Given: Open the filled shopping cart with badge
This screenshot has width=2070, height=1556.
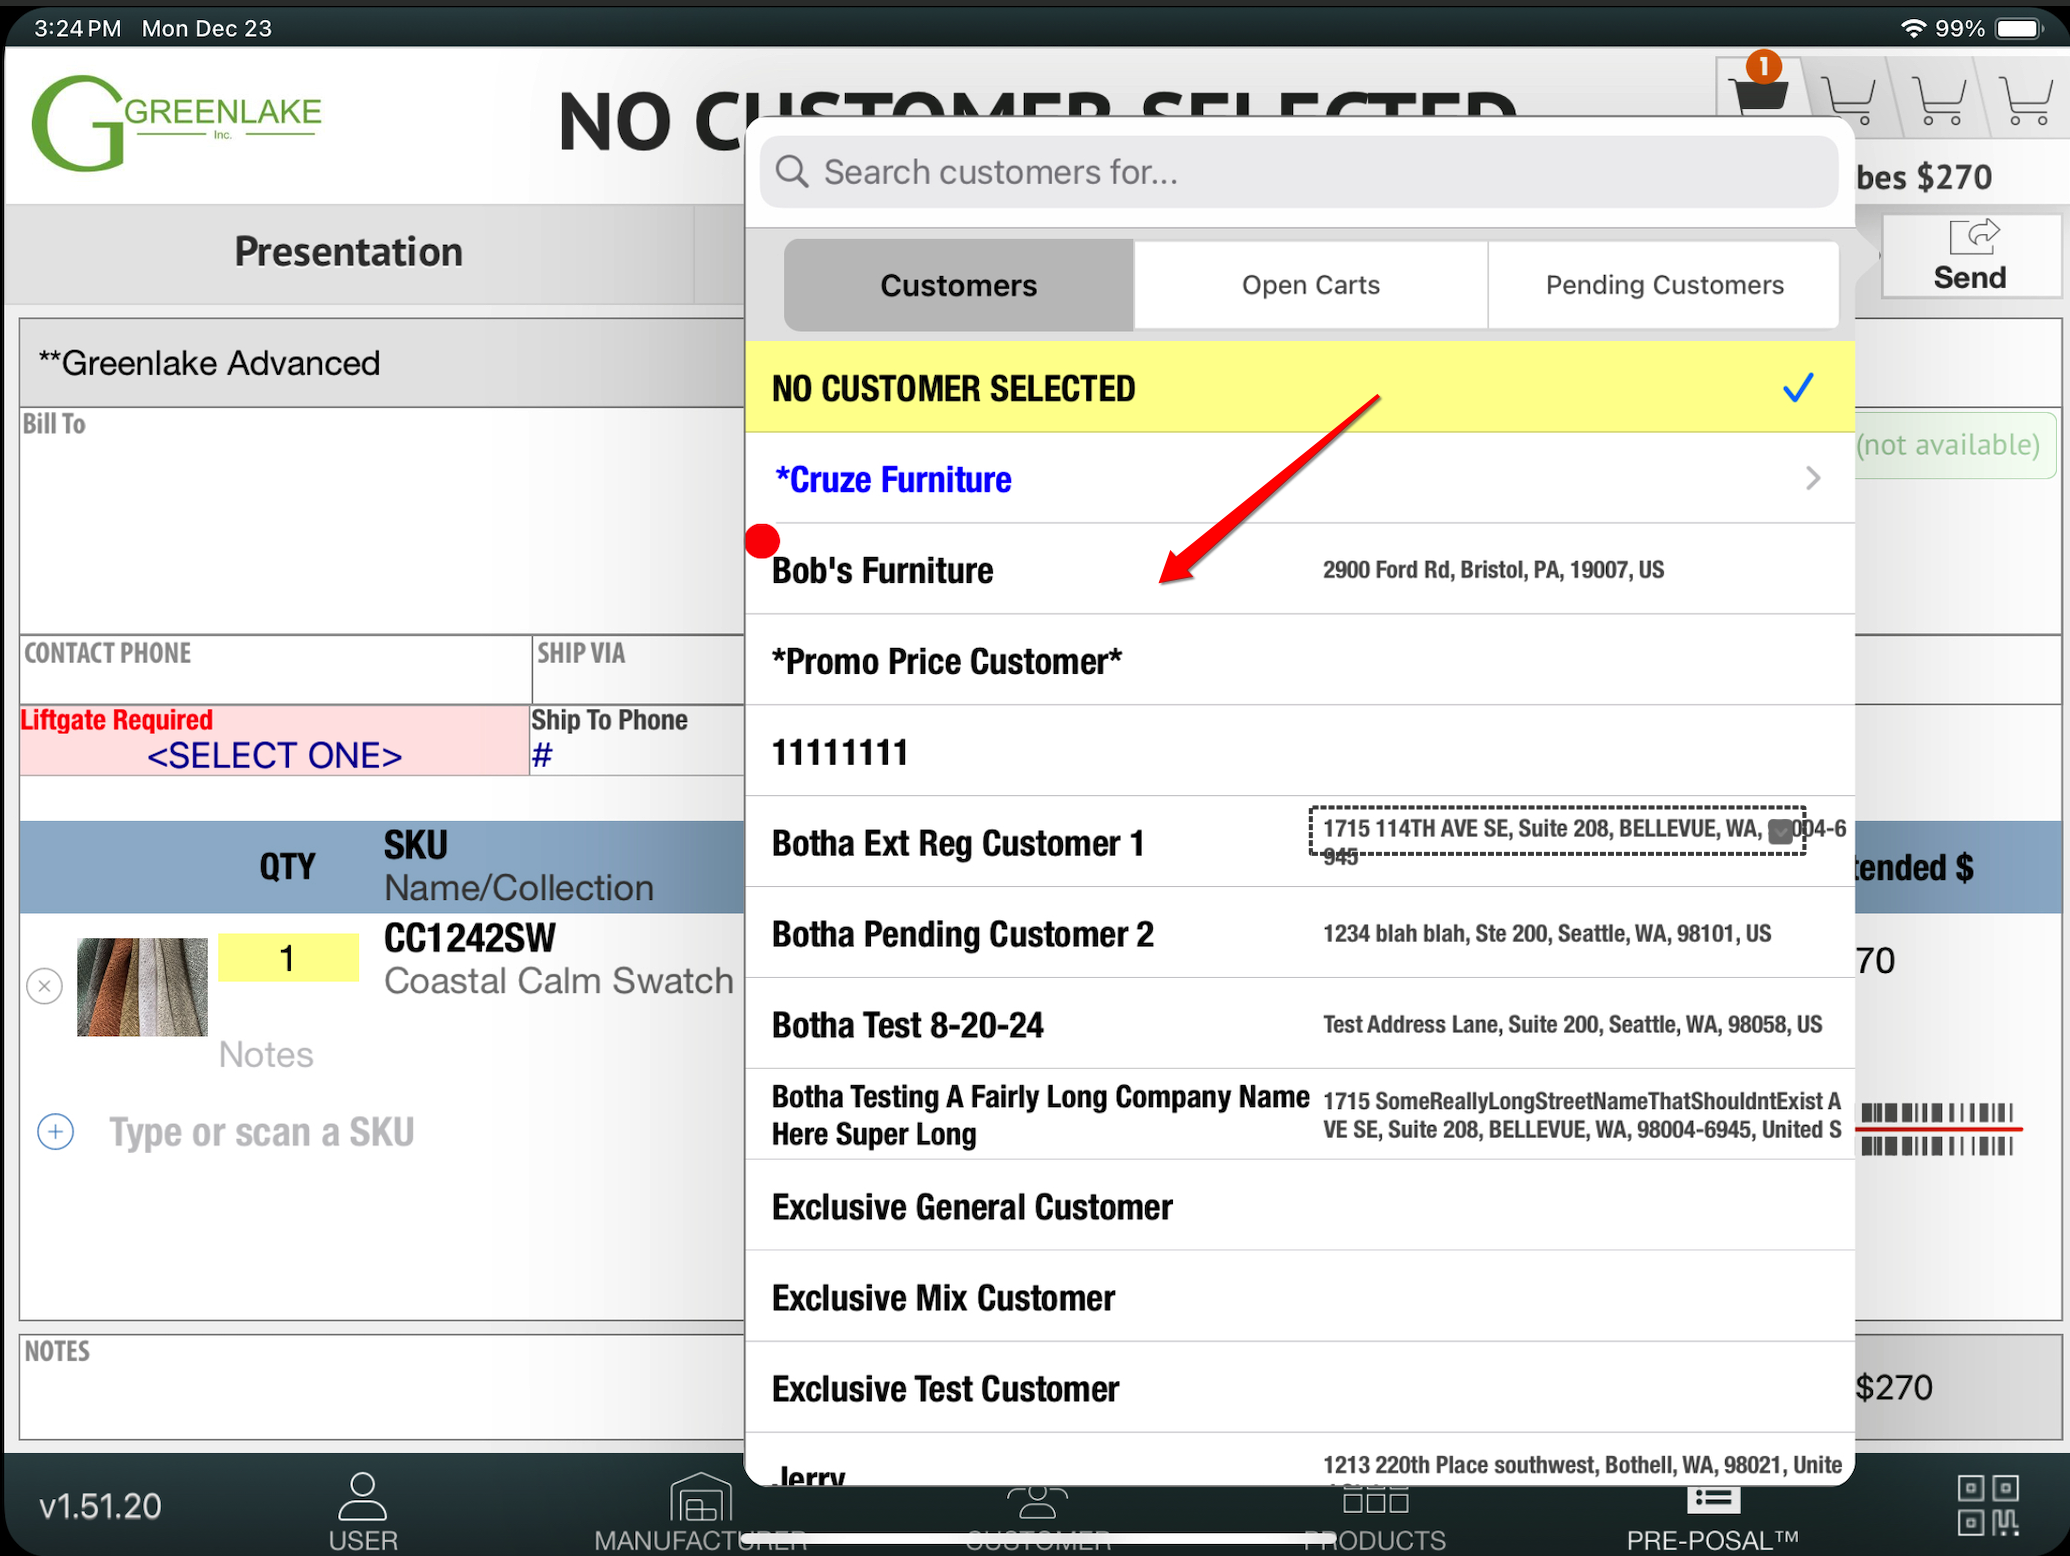Looking at the screenshot, I should [x=1759, y=95].
